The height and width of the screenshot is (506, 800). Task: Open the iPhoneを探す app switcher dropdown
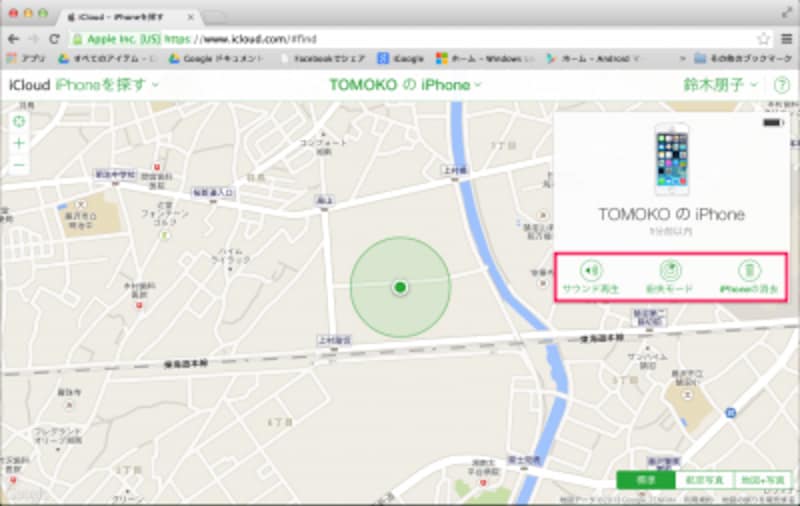click(107, 85)
